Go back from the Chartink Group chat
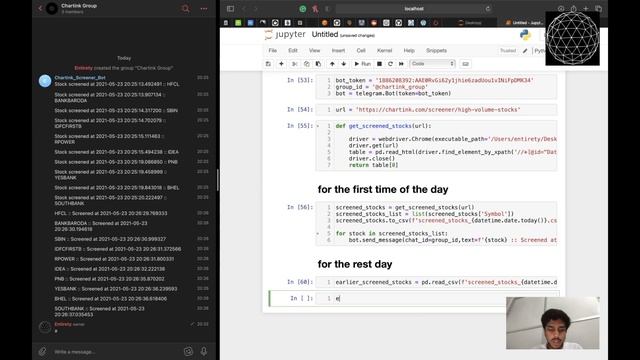 point(40,8)
